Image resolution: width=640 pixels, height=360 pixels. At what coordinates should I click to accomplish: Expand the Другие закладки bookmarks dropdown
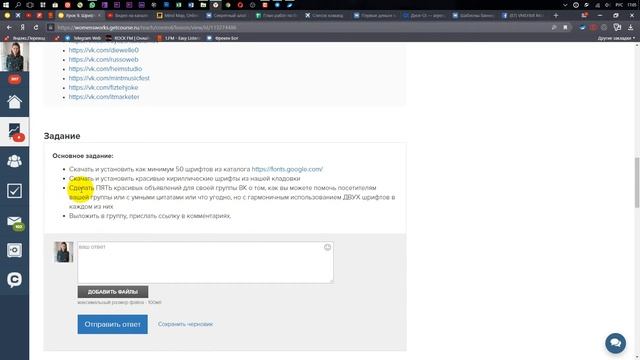point(616,38)
